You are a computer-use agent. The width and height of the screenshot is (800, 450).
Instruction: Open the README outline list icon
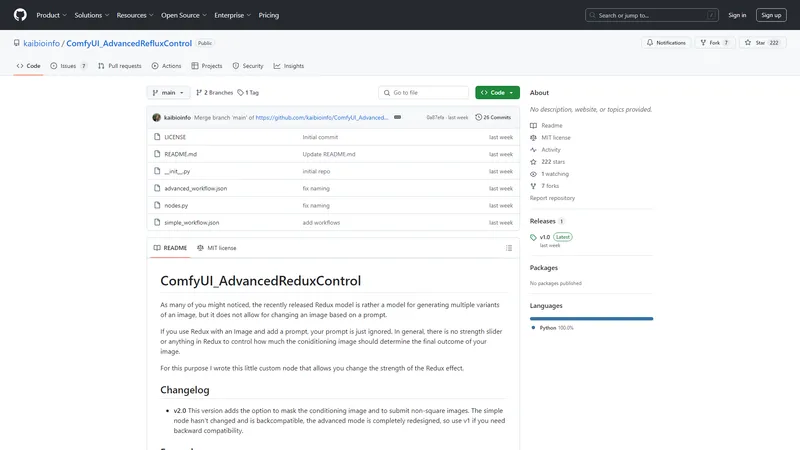pyautogui.click(x=509, y=248)
